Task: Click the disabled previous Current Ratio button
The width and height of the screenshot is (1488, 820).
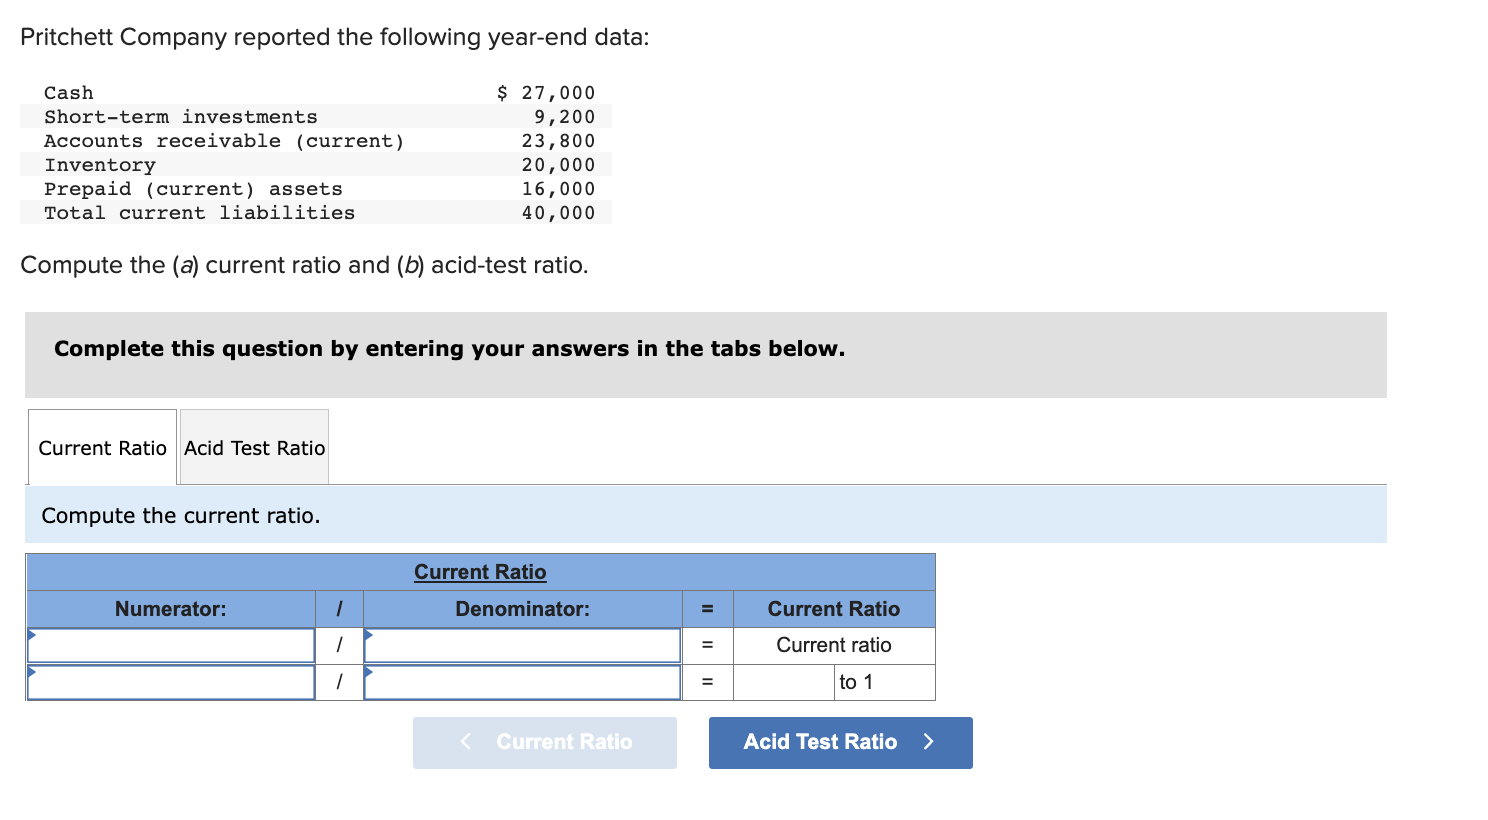Action: (544, 742)
